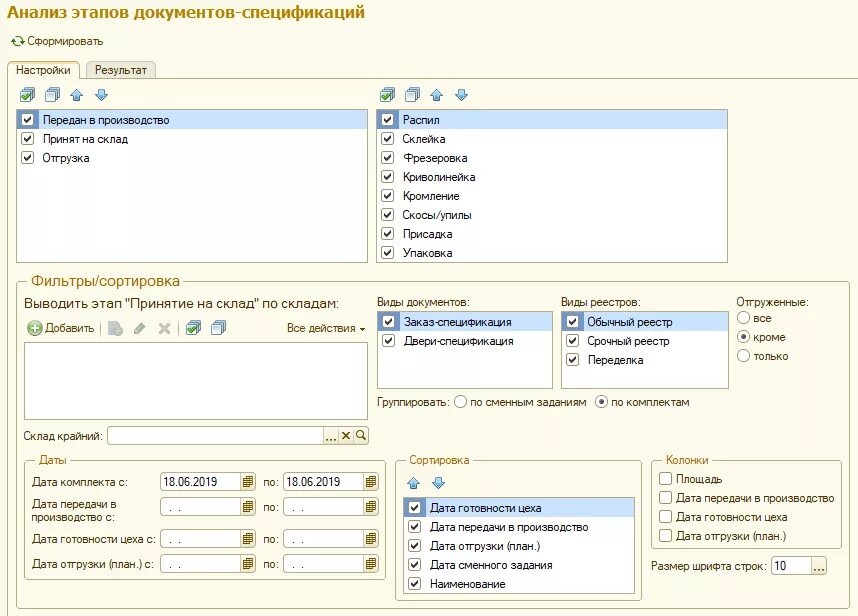Image resolution: width=858 pixels, height=616 pixels.
Task: Uncheck all warehouses icon in warehouses toolbar
Action: pos(218,328)
